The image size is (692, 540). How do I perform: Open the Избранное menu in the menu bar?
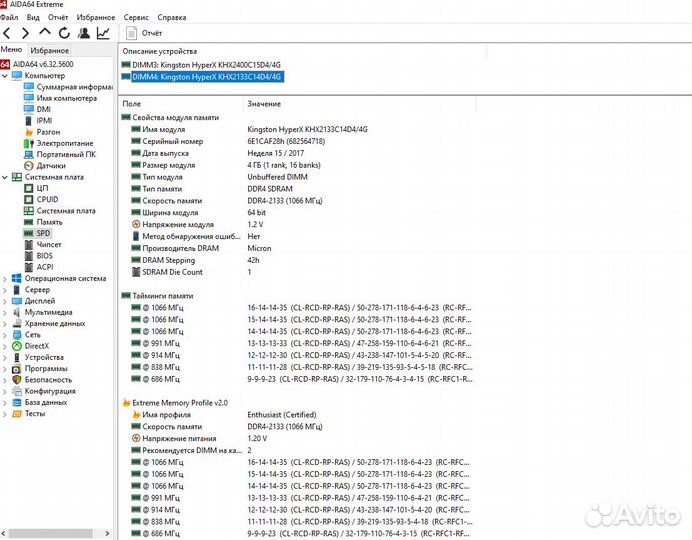pos(96,17)
